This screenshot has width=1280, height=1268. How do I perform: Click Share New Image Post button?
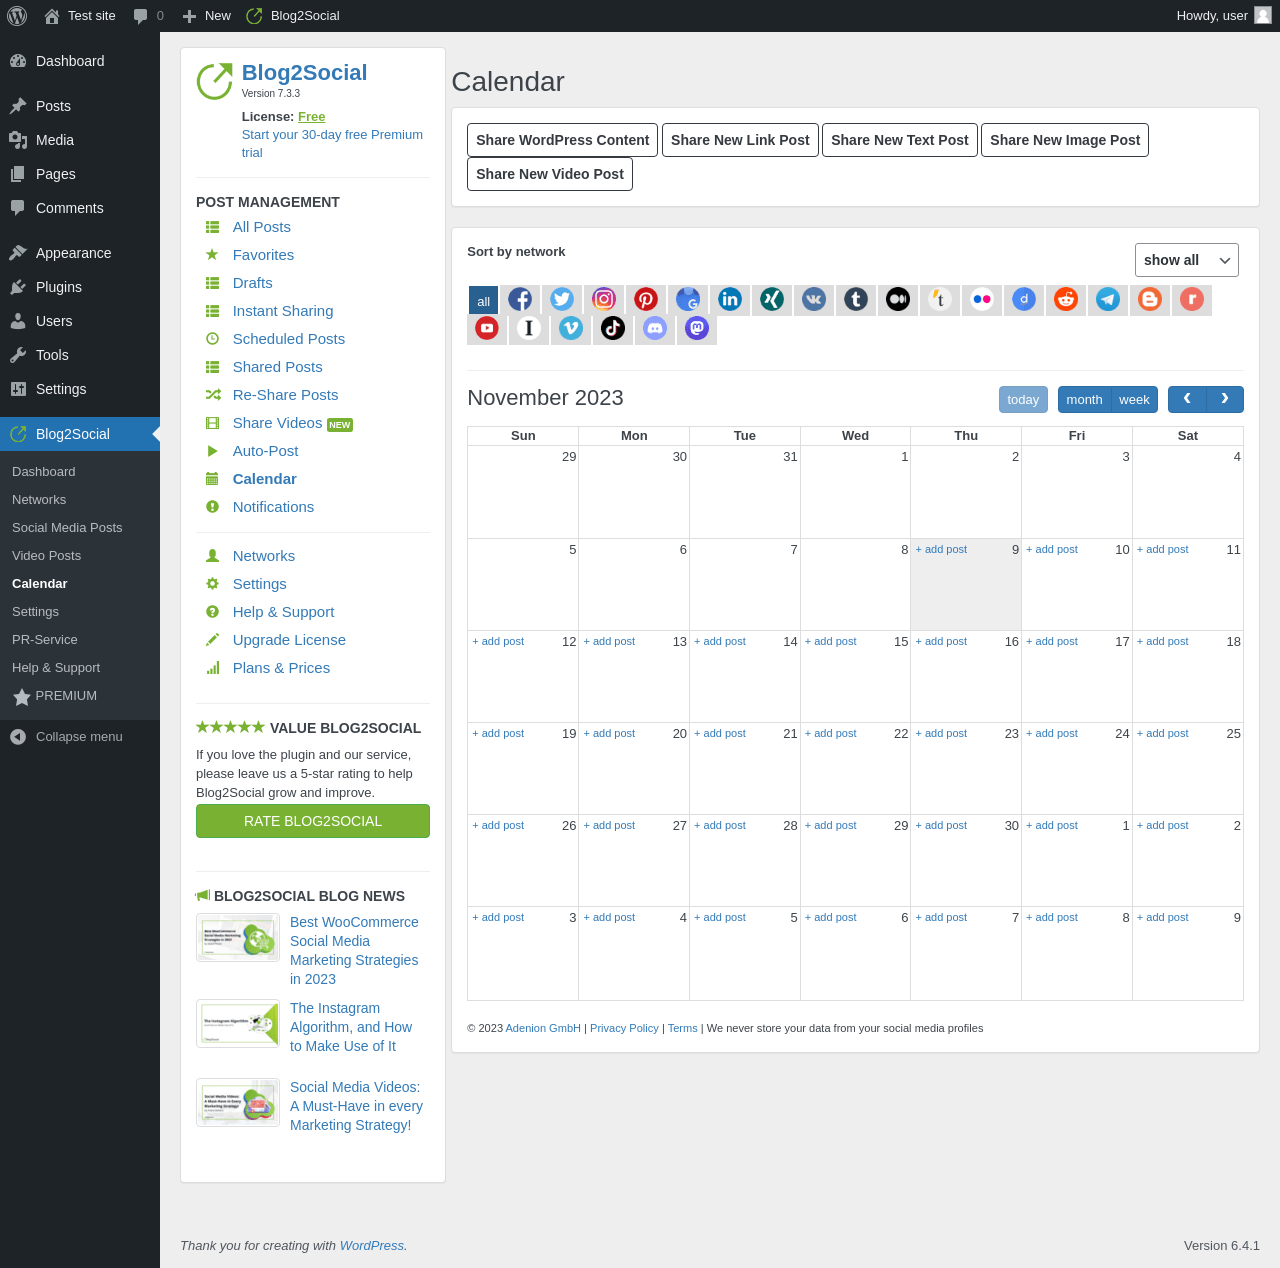(1065, 140)
